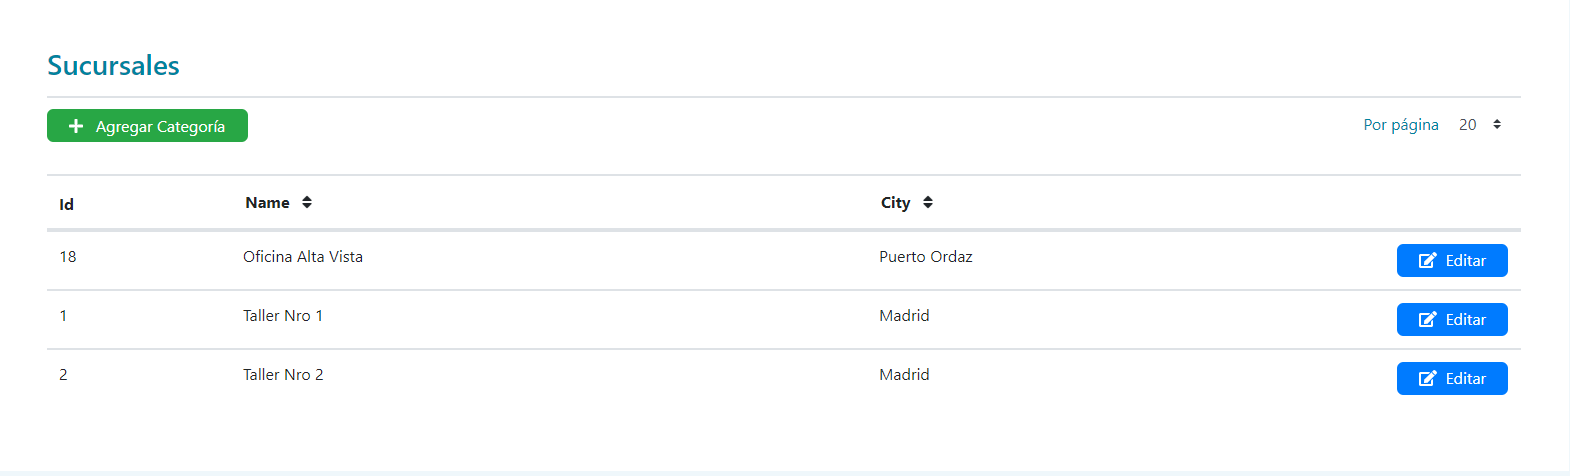The height and width of the screenshot is (476, 1570).
Task: Click the Name column header label
Action: pyautogui.click(x=267, y=202)
